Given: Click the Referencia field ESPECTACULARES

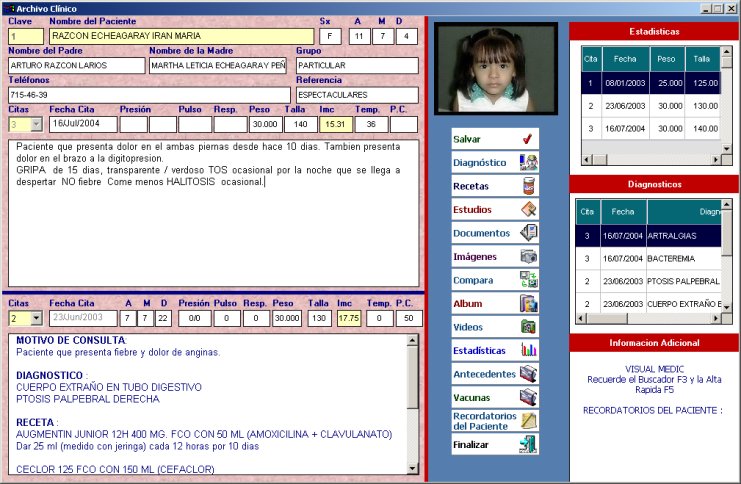Looking at the screenshot, I should [x=357, y=95].
